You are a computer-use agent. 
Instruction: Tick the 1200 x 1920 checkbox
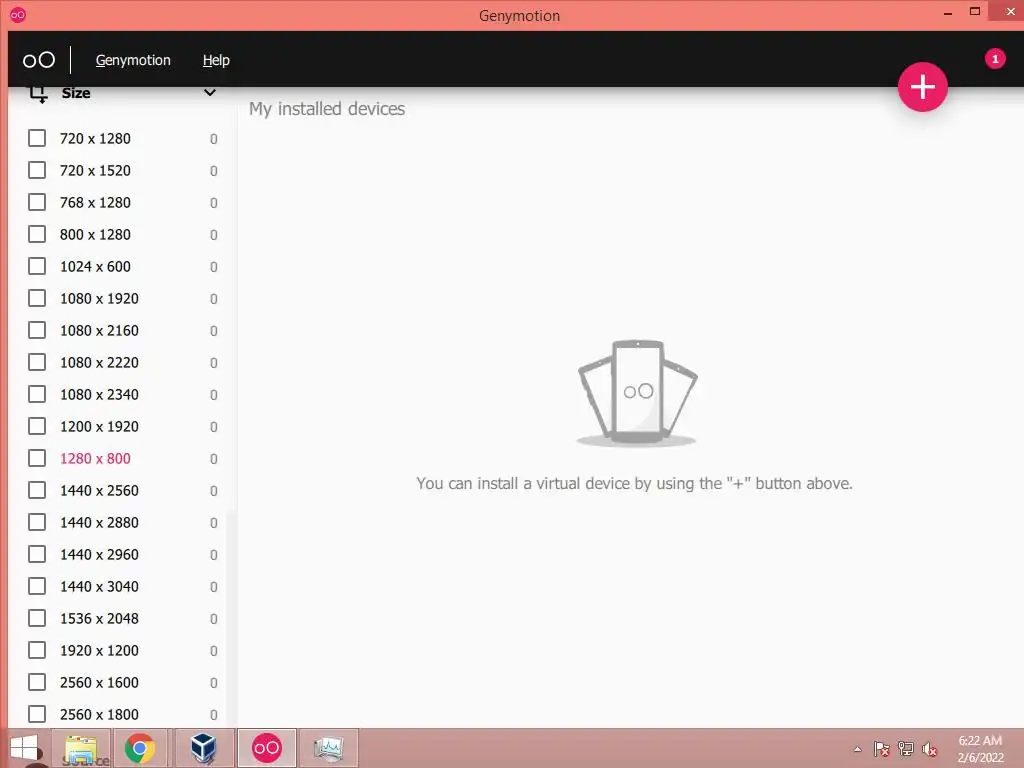coord(37,426)
